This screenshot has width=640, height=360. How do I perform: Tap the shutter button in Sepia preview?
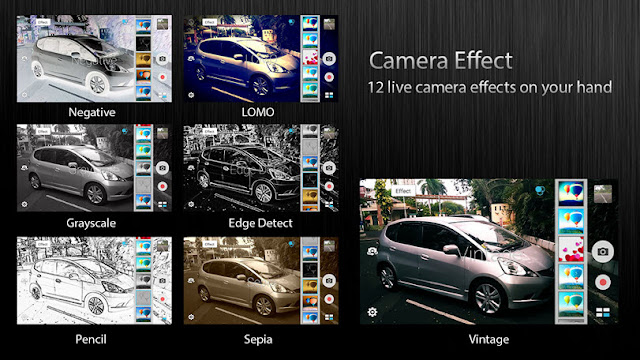(329, 281)
